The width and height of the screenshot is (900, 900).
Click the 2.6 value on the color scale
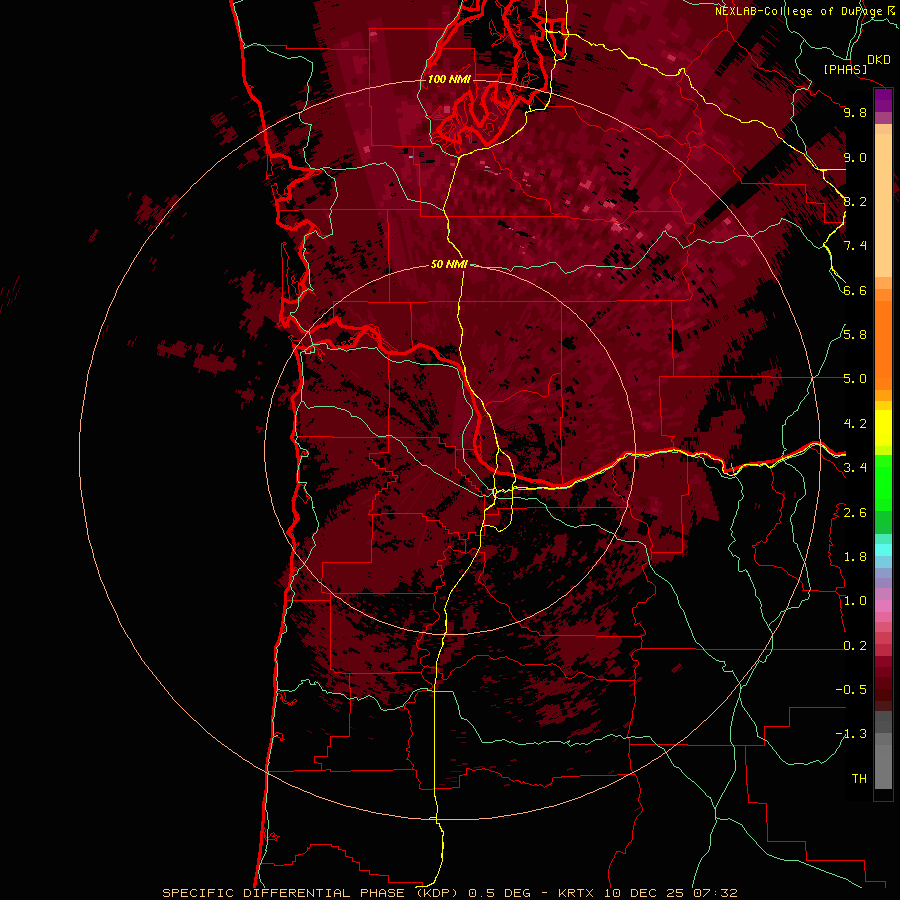[x=855, y=513]
